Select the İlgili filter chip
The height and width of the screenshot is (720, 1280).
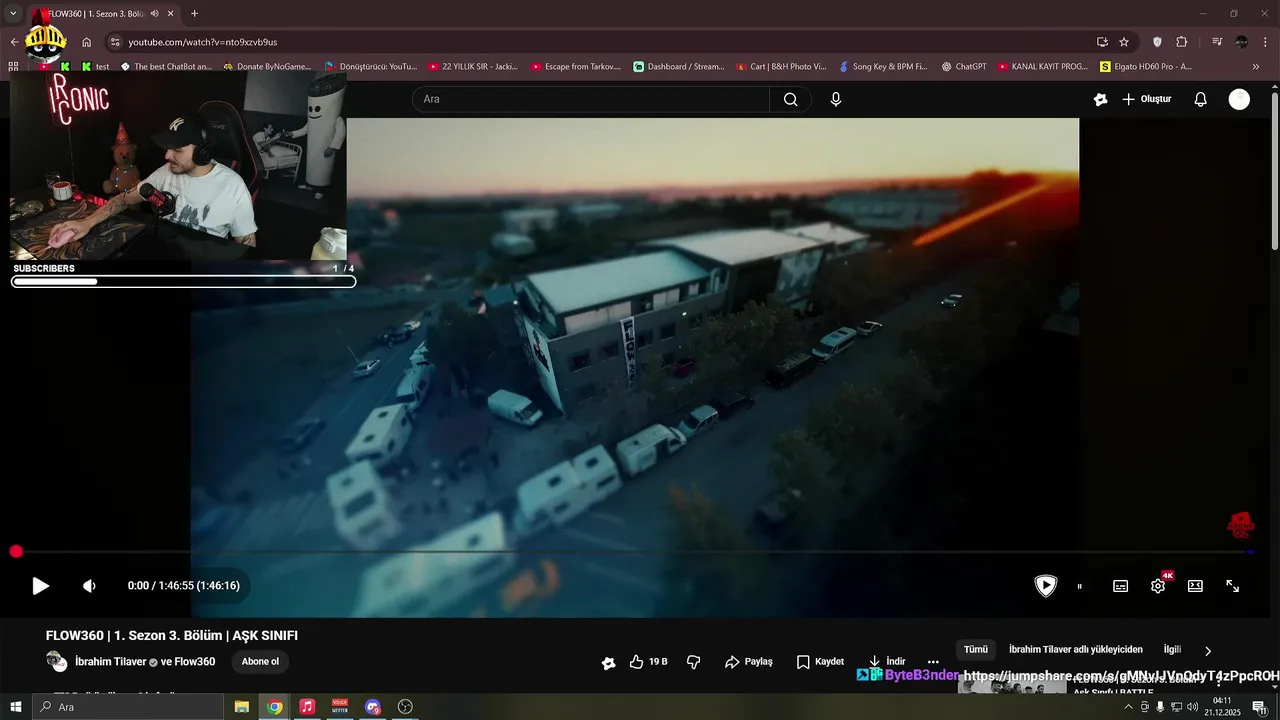pos(1172,650)
